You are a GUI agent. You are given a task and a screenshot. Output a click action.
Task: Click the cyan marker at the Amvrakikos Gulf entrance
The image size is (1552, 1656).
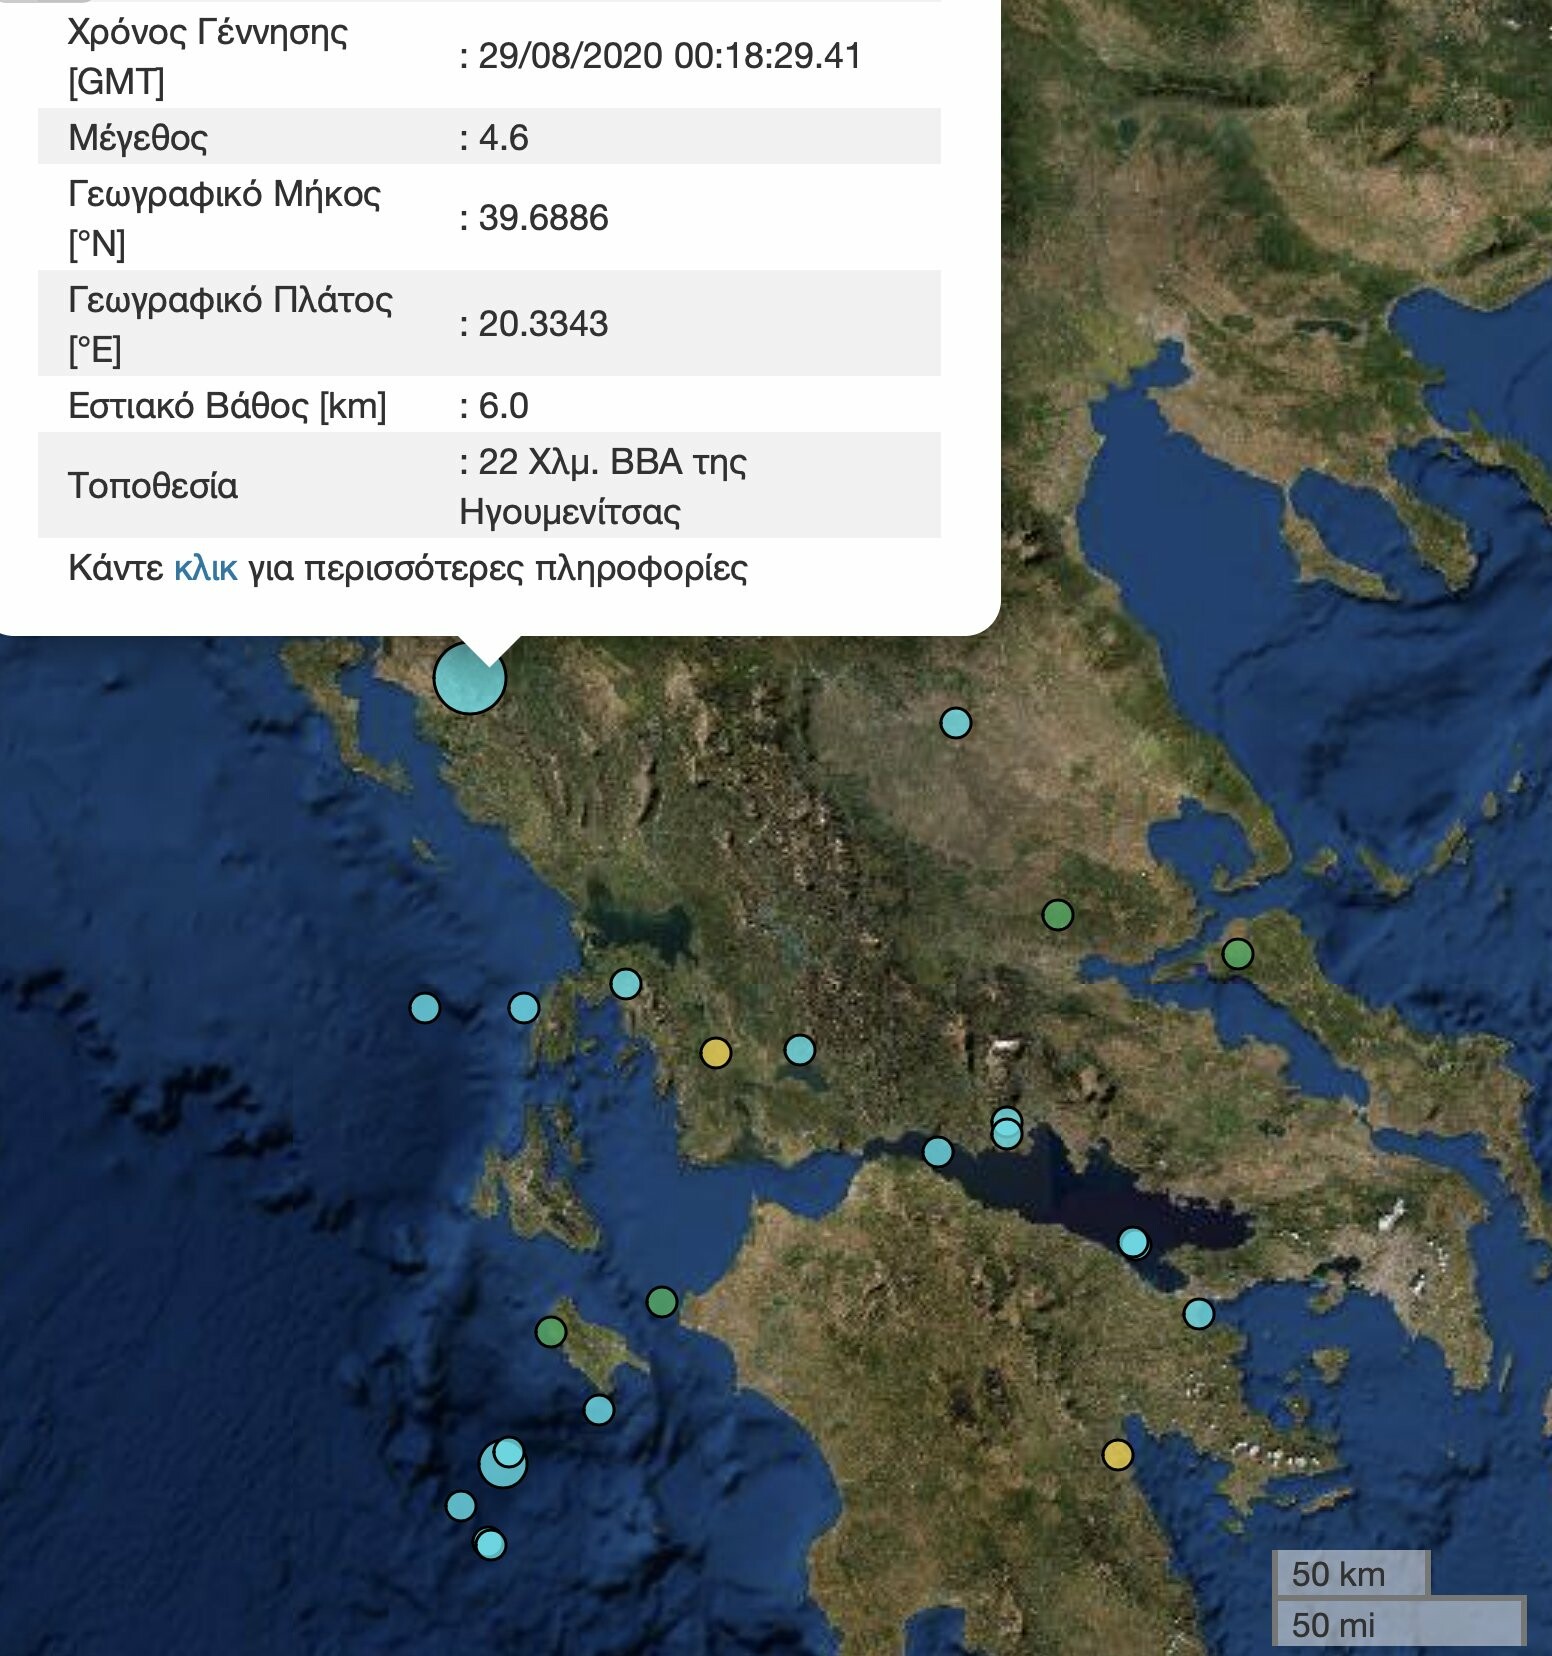click(626, 984)
